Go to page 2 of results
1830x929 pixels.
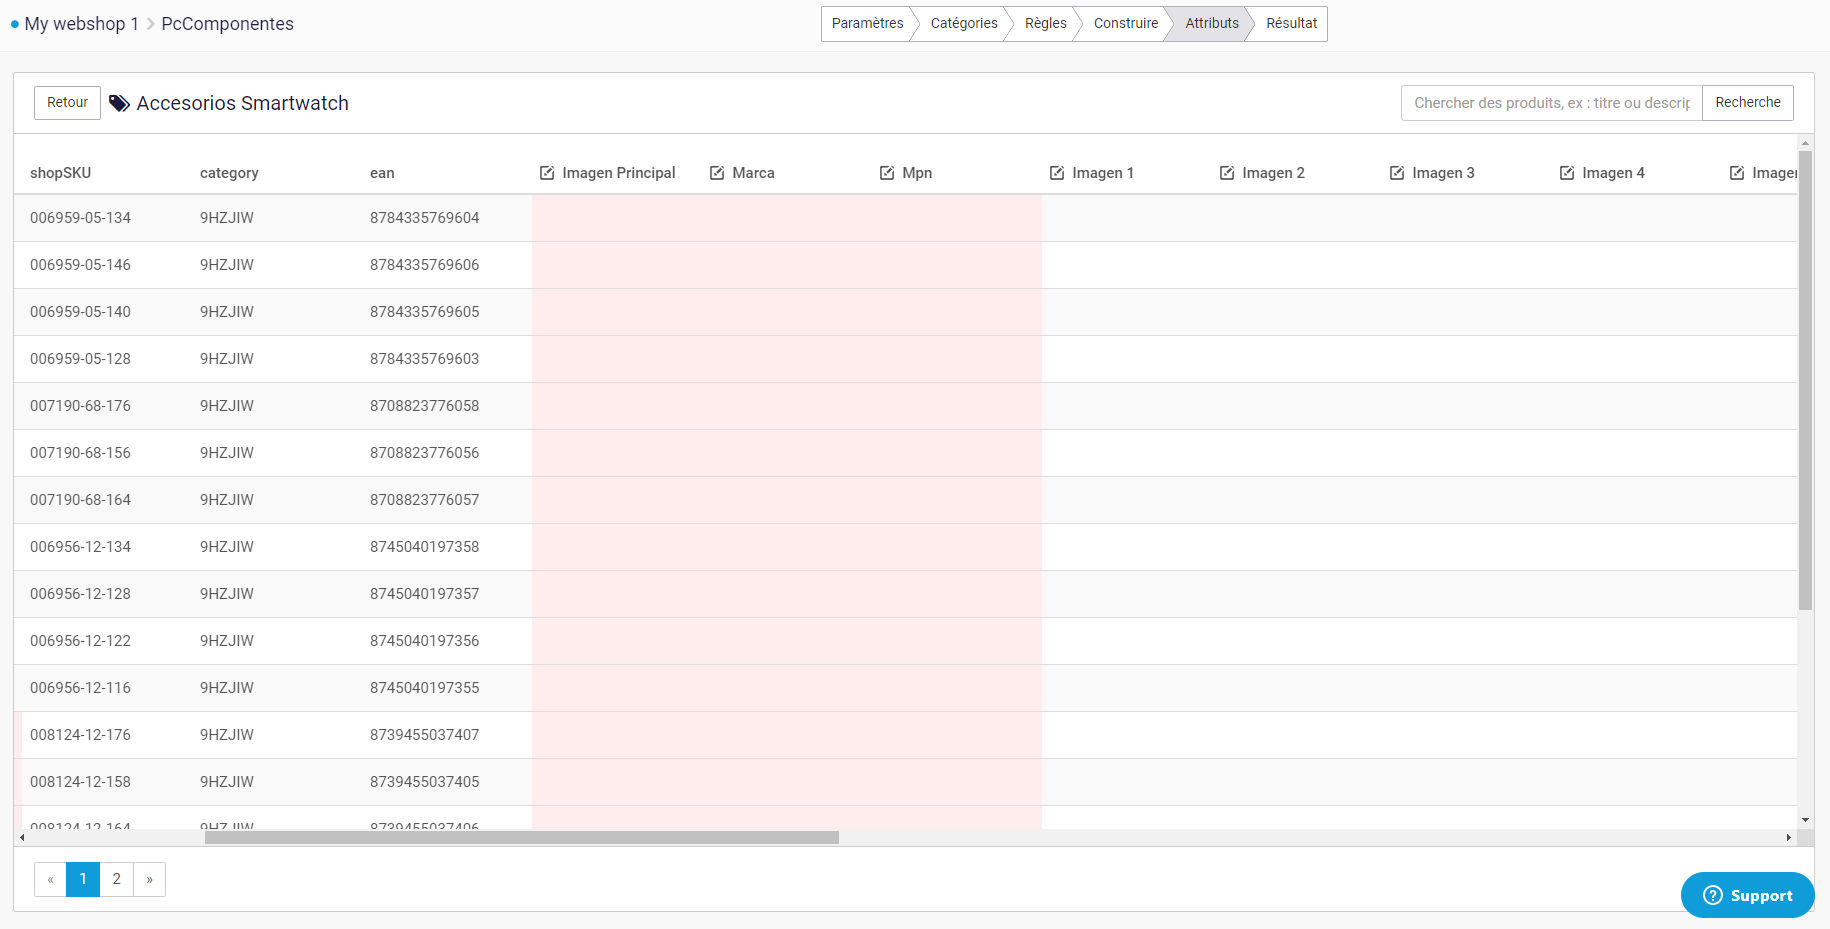(116, 879)
